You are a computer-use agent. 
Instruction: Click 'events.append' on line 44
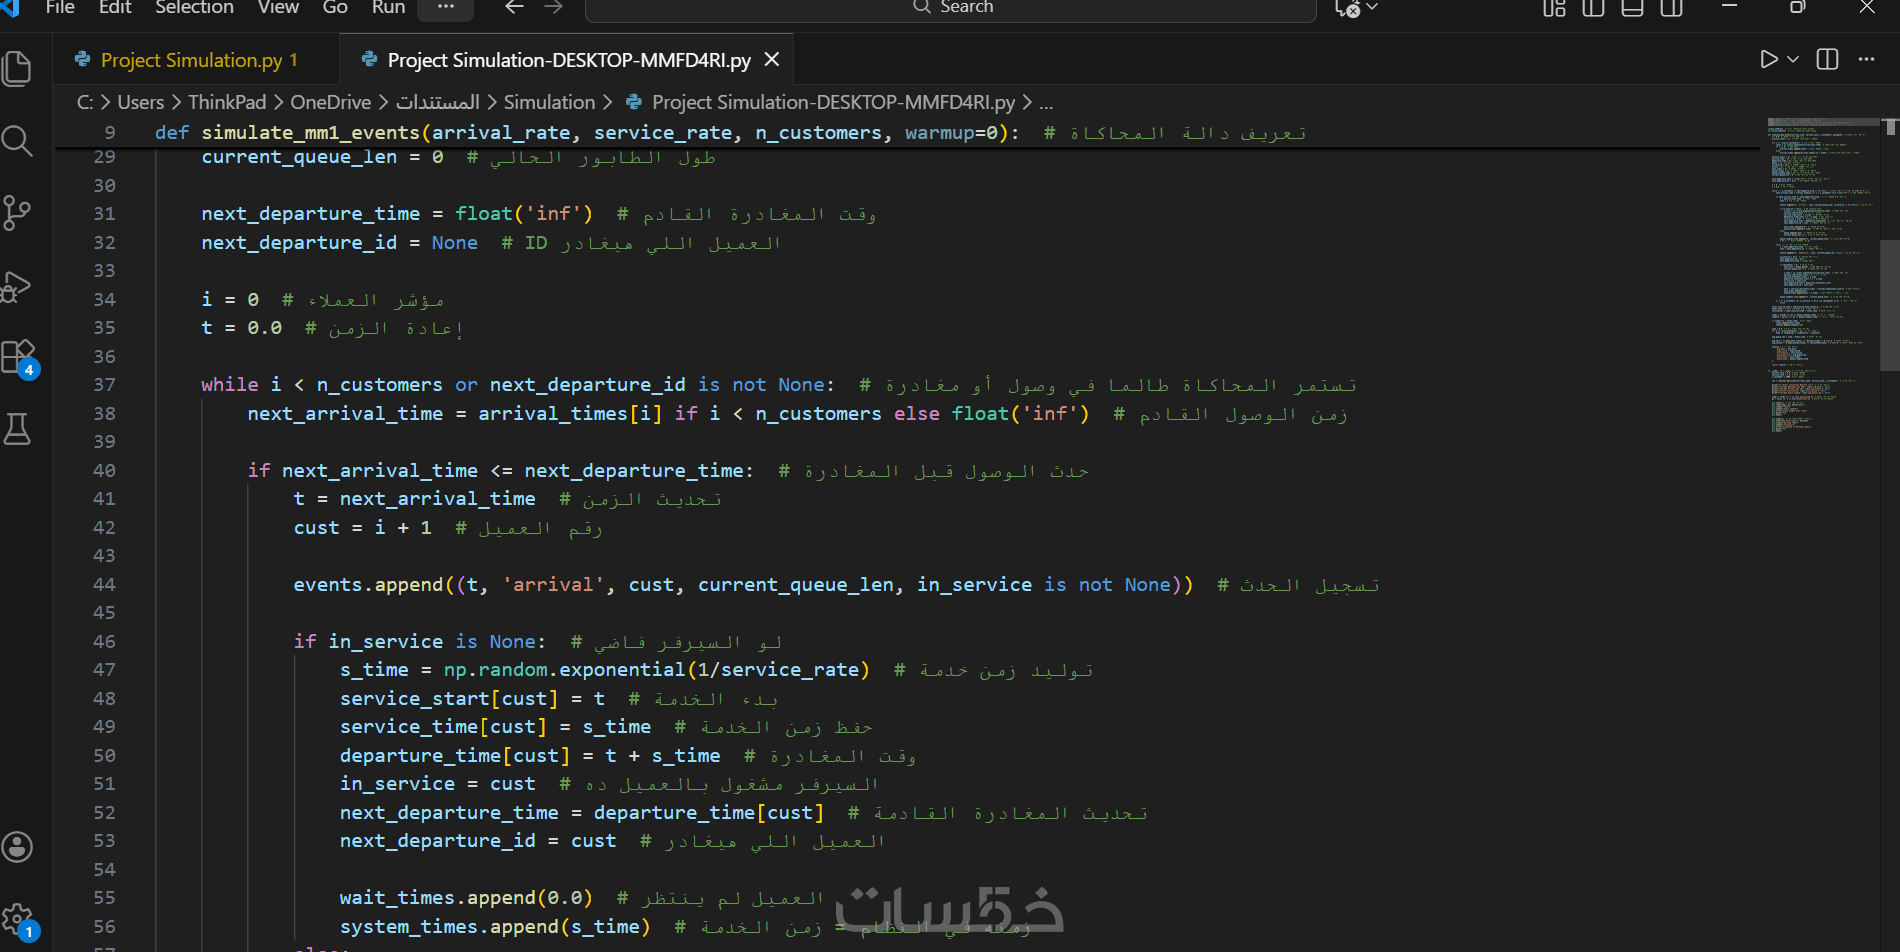click(x=368, y=585)
